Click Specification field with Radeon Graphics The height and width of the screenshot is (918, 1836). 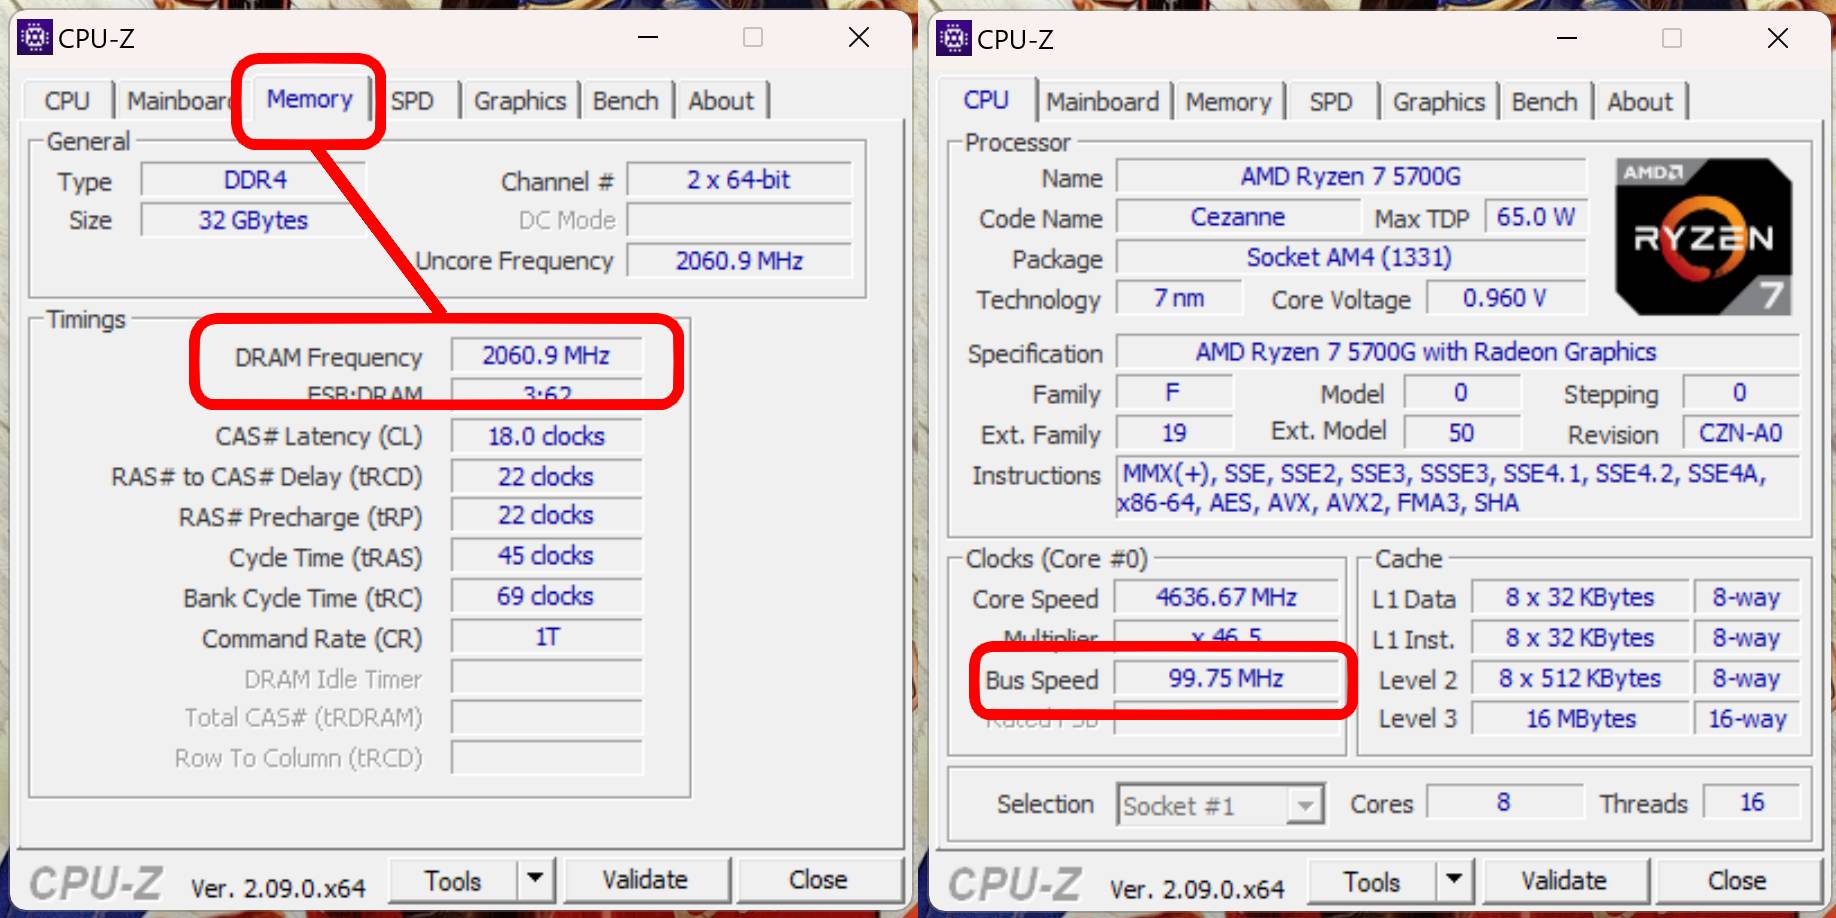pyautogui.click(x=1458, y=352)
